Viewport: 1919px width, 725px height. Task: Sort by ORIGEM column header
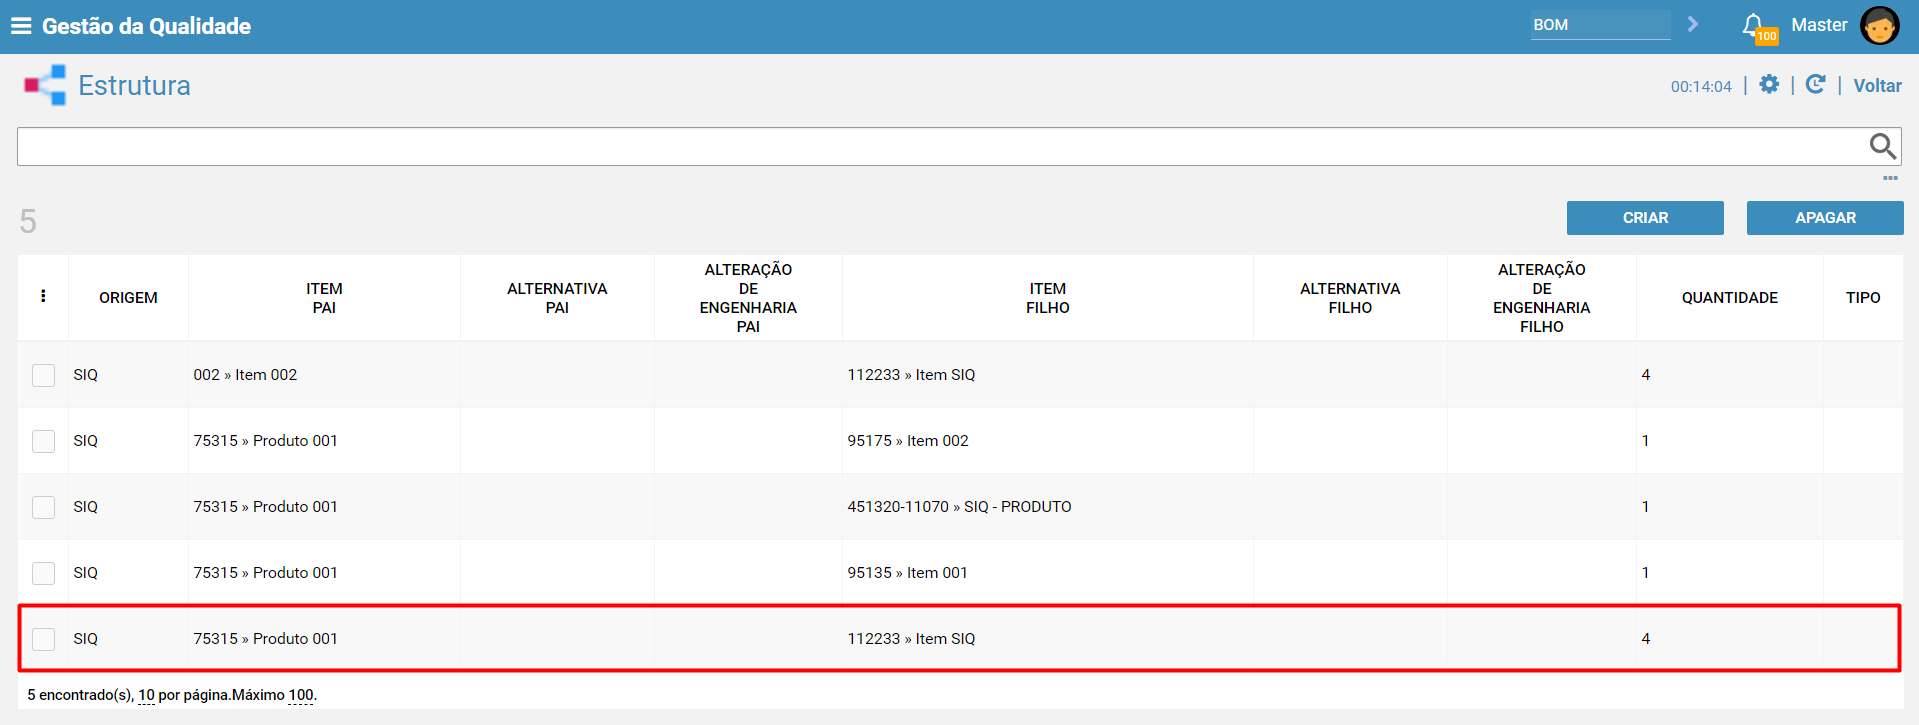click(x=128, y=298)
